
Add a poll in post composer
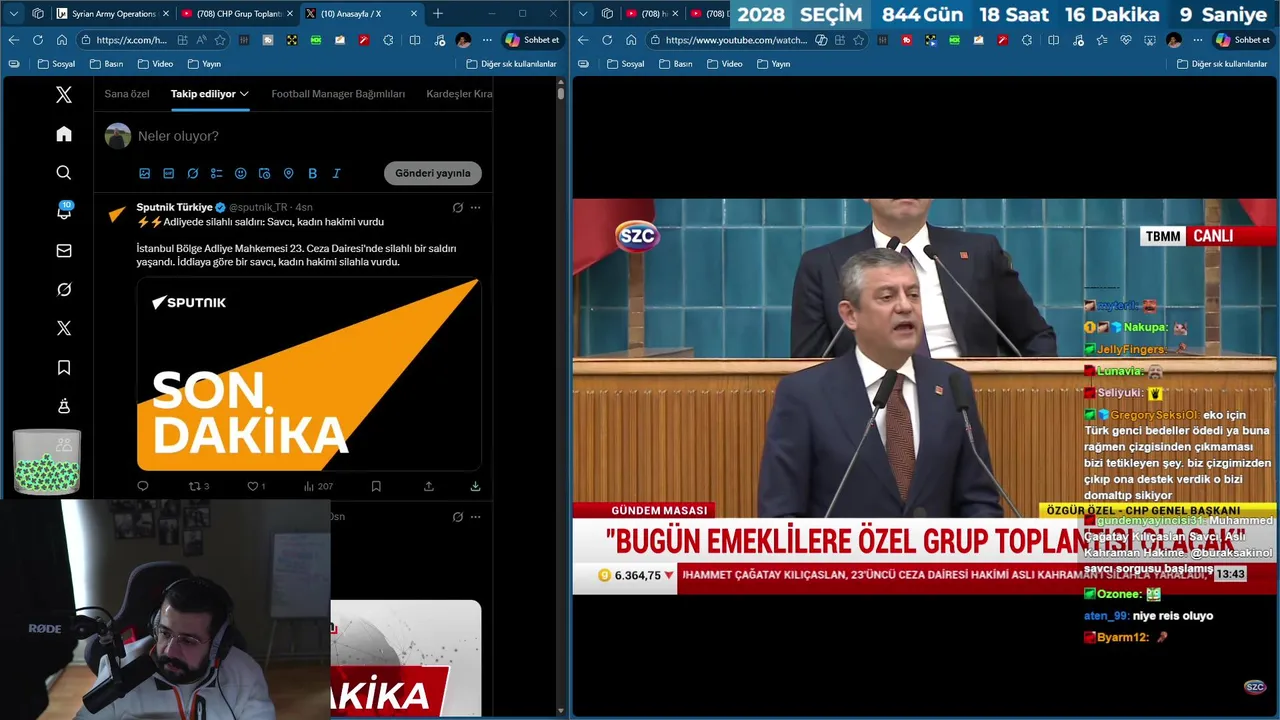pyautogui.click(x=216, y=173)
